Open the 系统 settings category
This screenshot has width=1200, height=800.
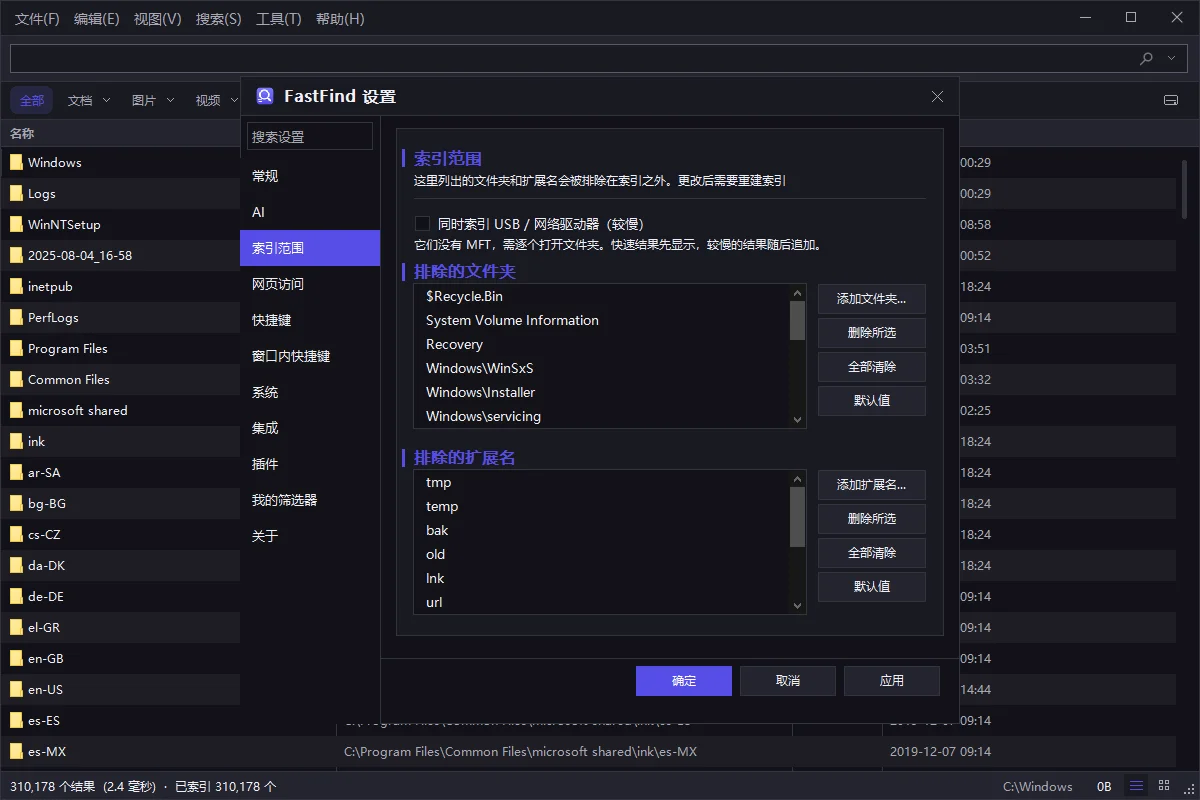click(310, 392)
